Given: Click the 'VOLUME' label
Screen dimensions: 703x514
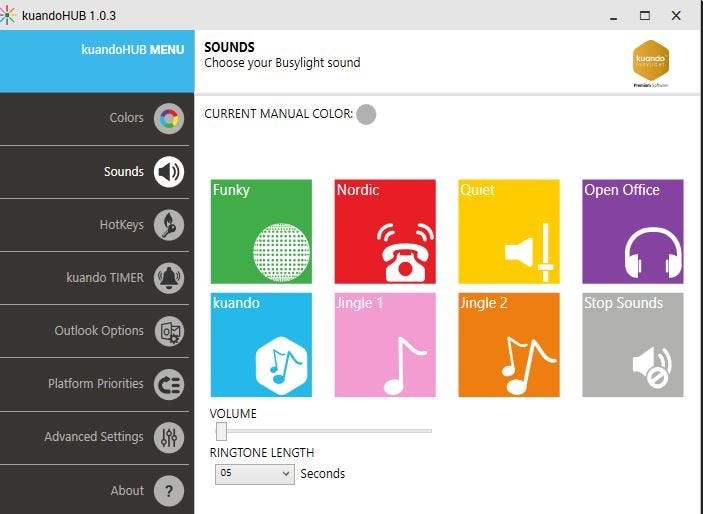Looking at the screenshot, I should 233,414.
